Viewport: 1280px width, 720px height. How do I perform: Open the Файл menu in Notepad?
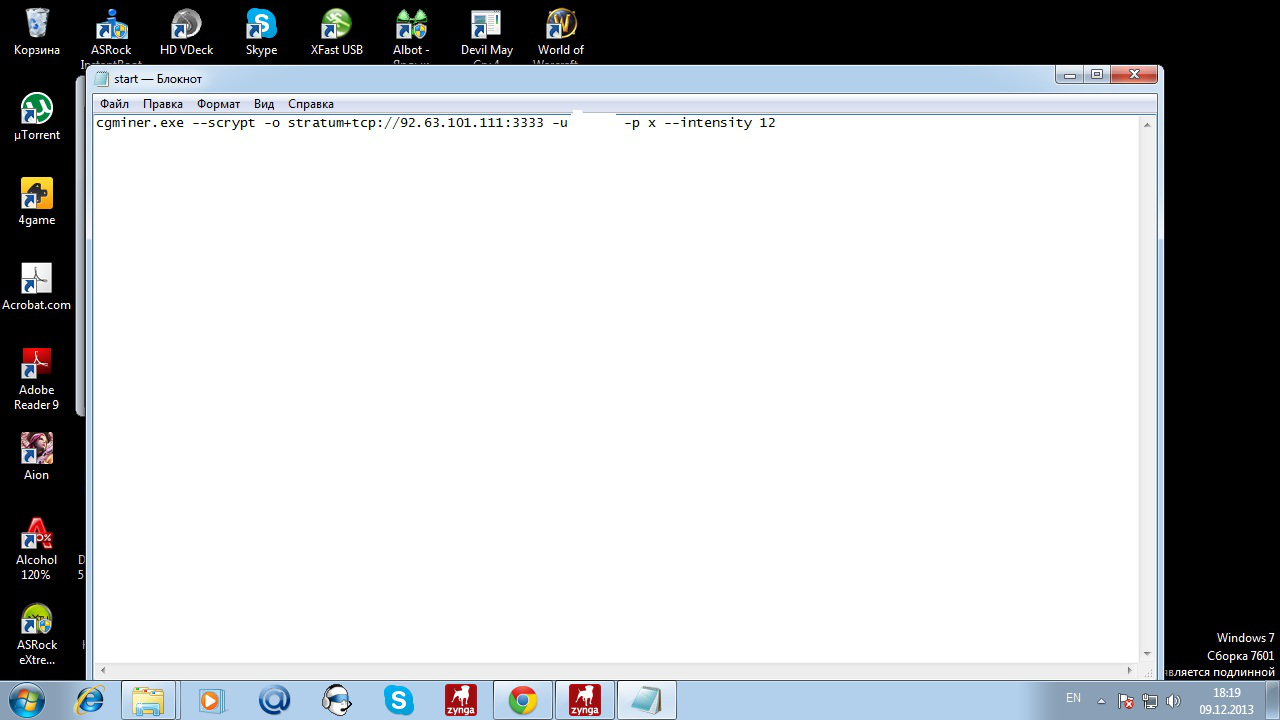pos(114,104)
